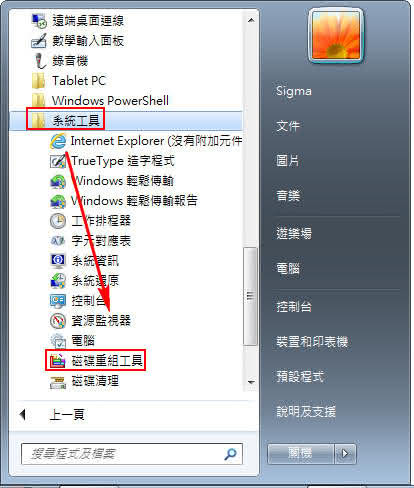
Task: Open shutdown options arrow next to 關機
Action: [345, 453]
